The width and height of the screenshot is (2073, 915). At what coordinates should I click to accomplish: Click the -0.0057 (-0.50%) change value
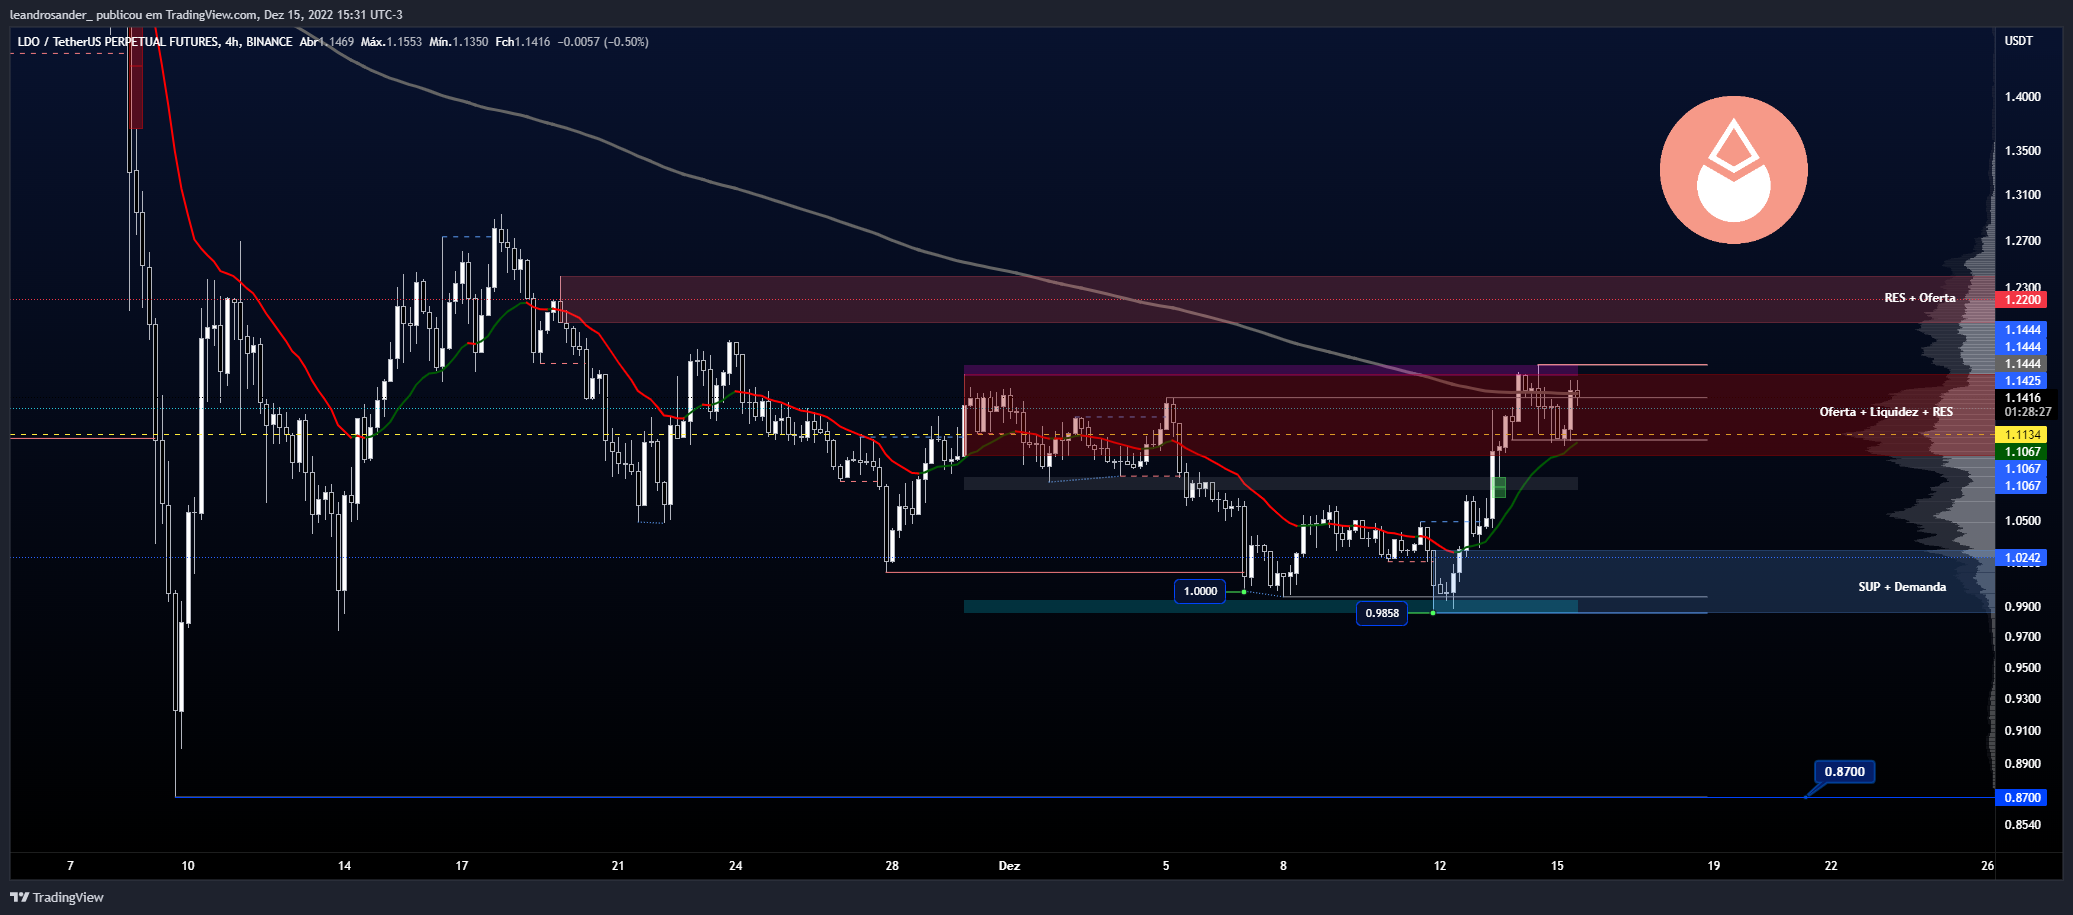click(x=603, y=42)
